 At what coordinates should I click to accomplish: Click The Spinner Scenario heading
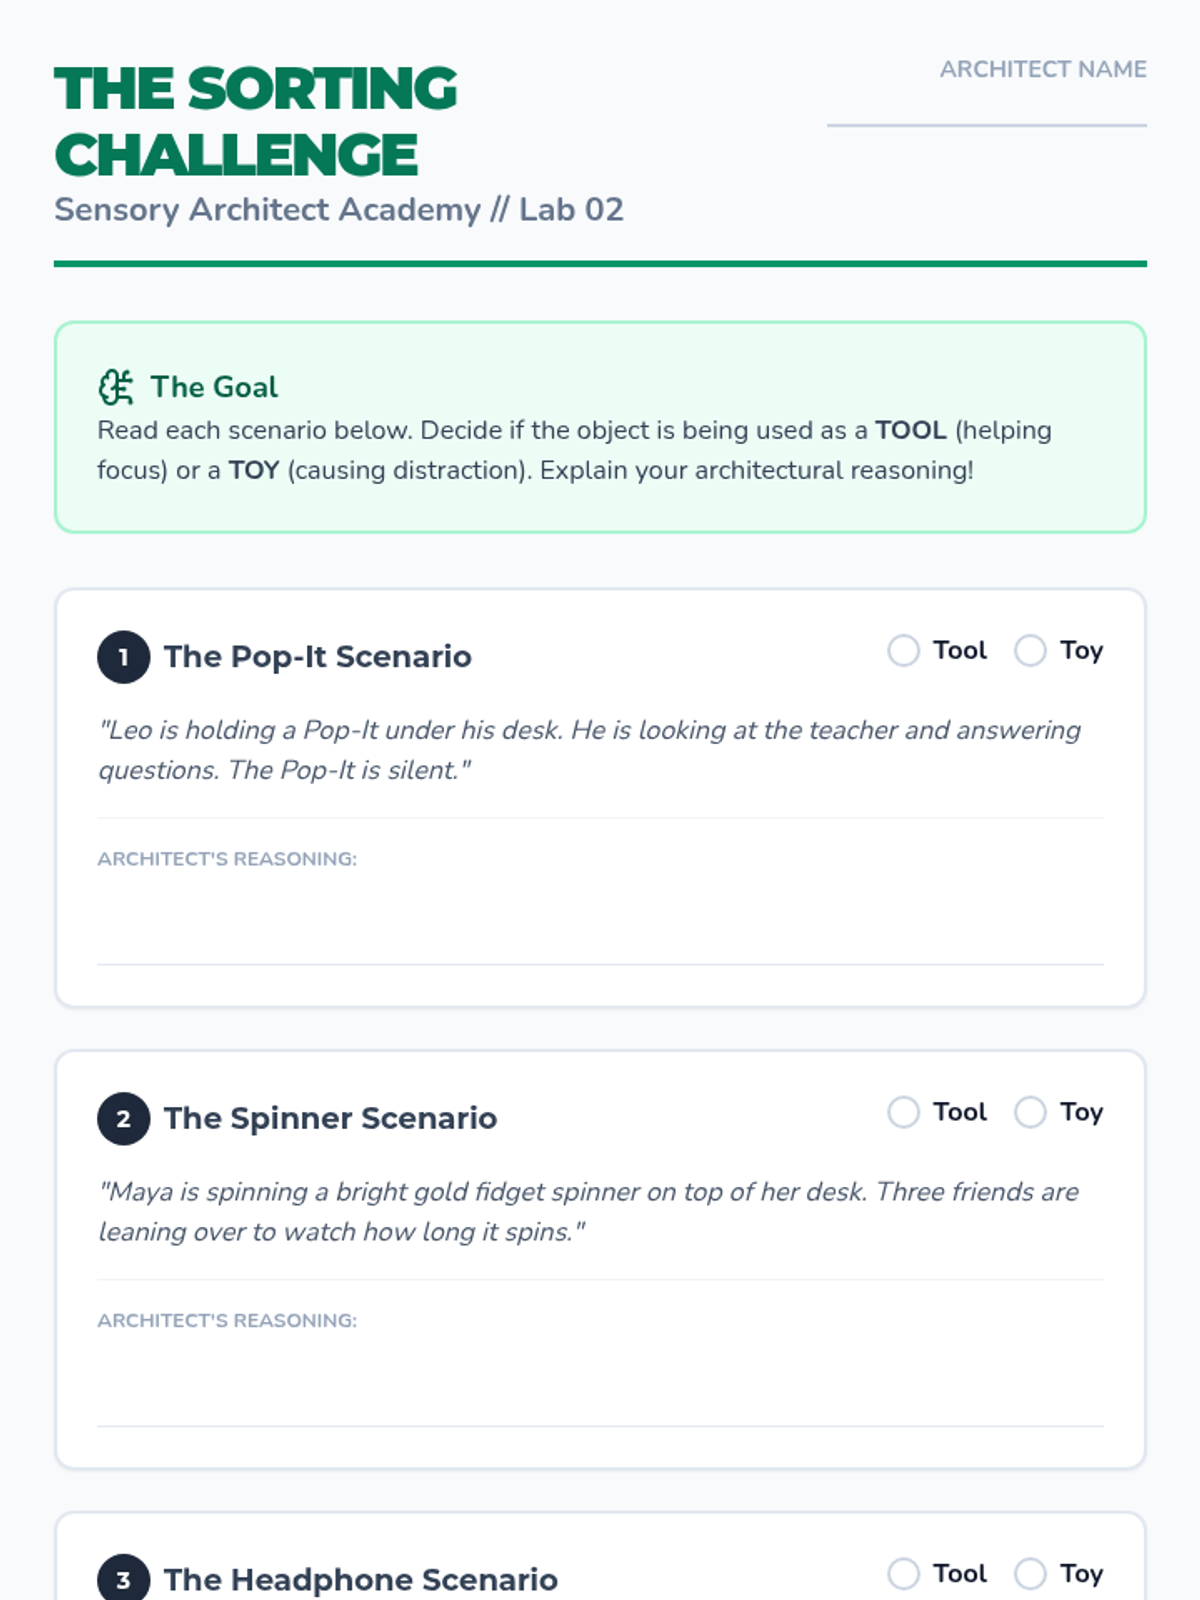pyautogui.click(x=330, y=1118)
